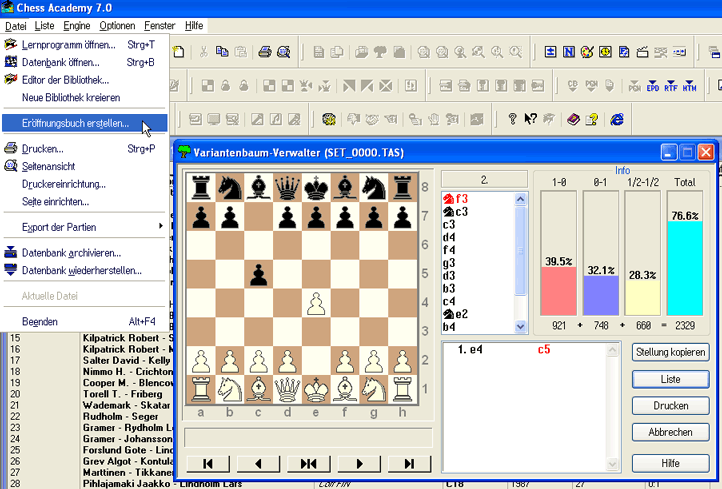Image resolution: width=722 pixels, height=489 pixels.
Task: Click the blue N toolbar icon
Action: pos(569,52)
